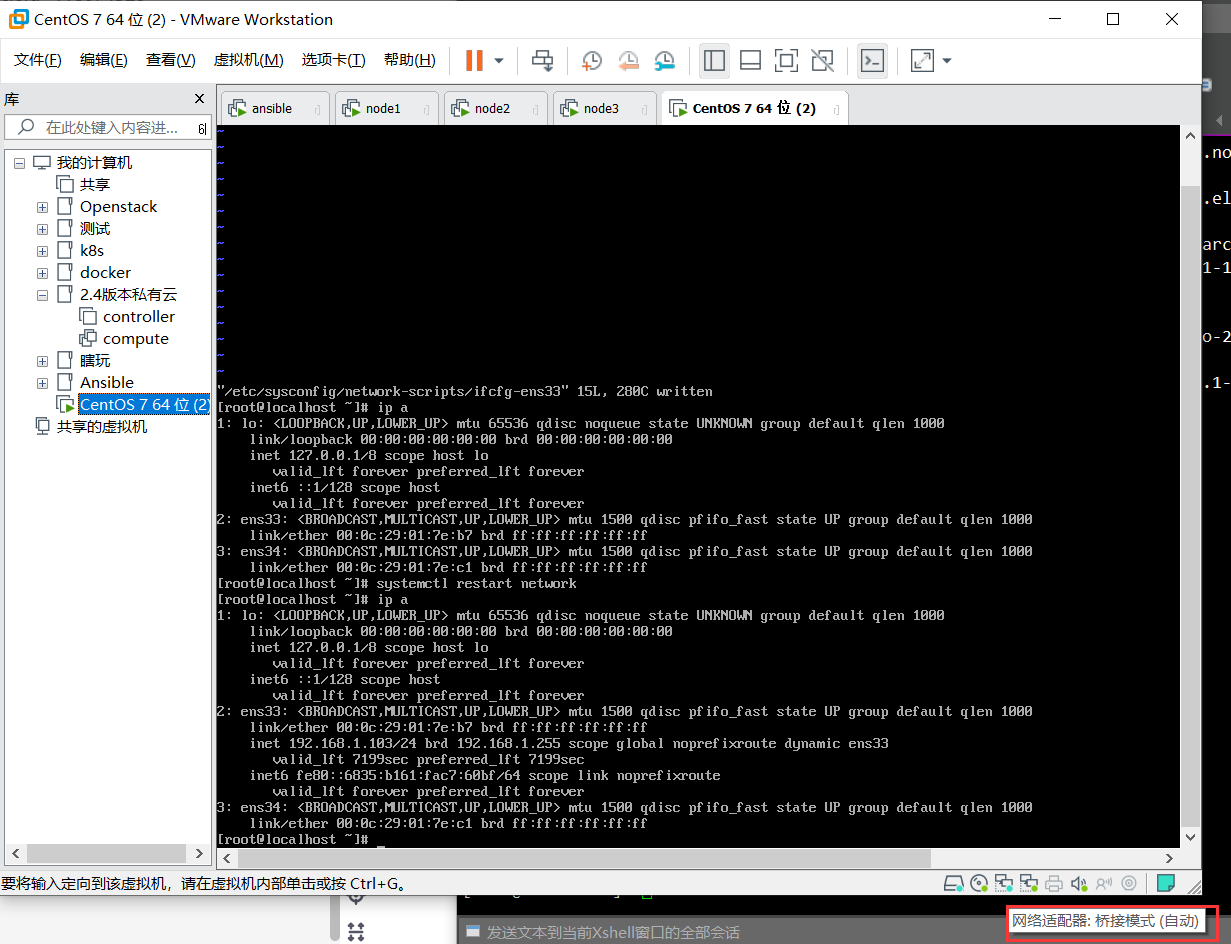The height and width of the screenshot is (944, 1231).
Task: Expand the docker folder
Action: pos(42,273)
